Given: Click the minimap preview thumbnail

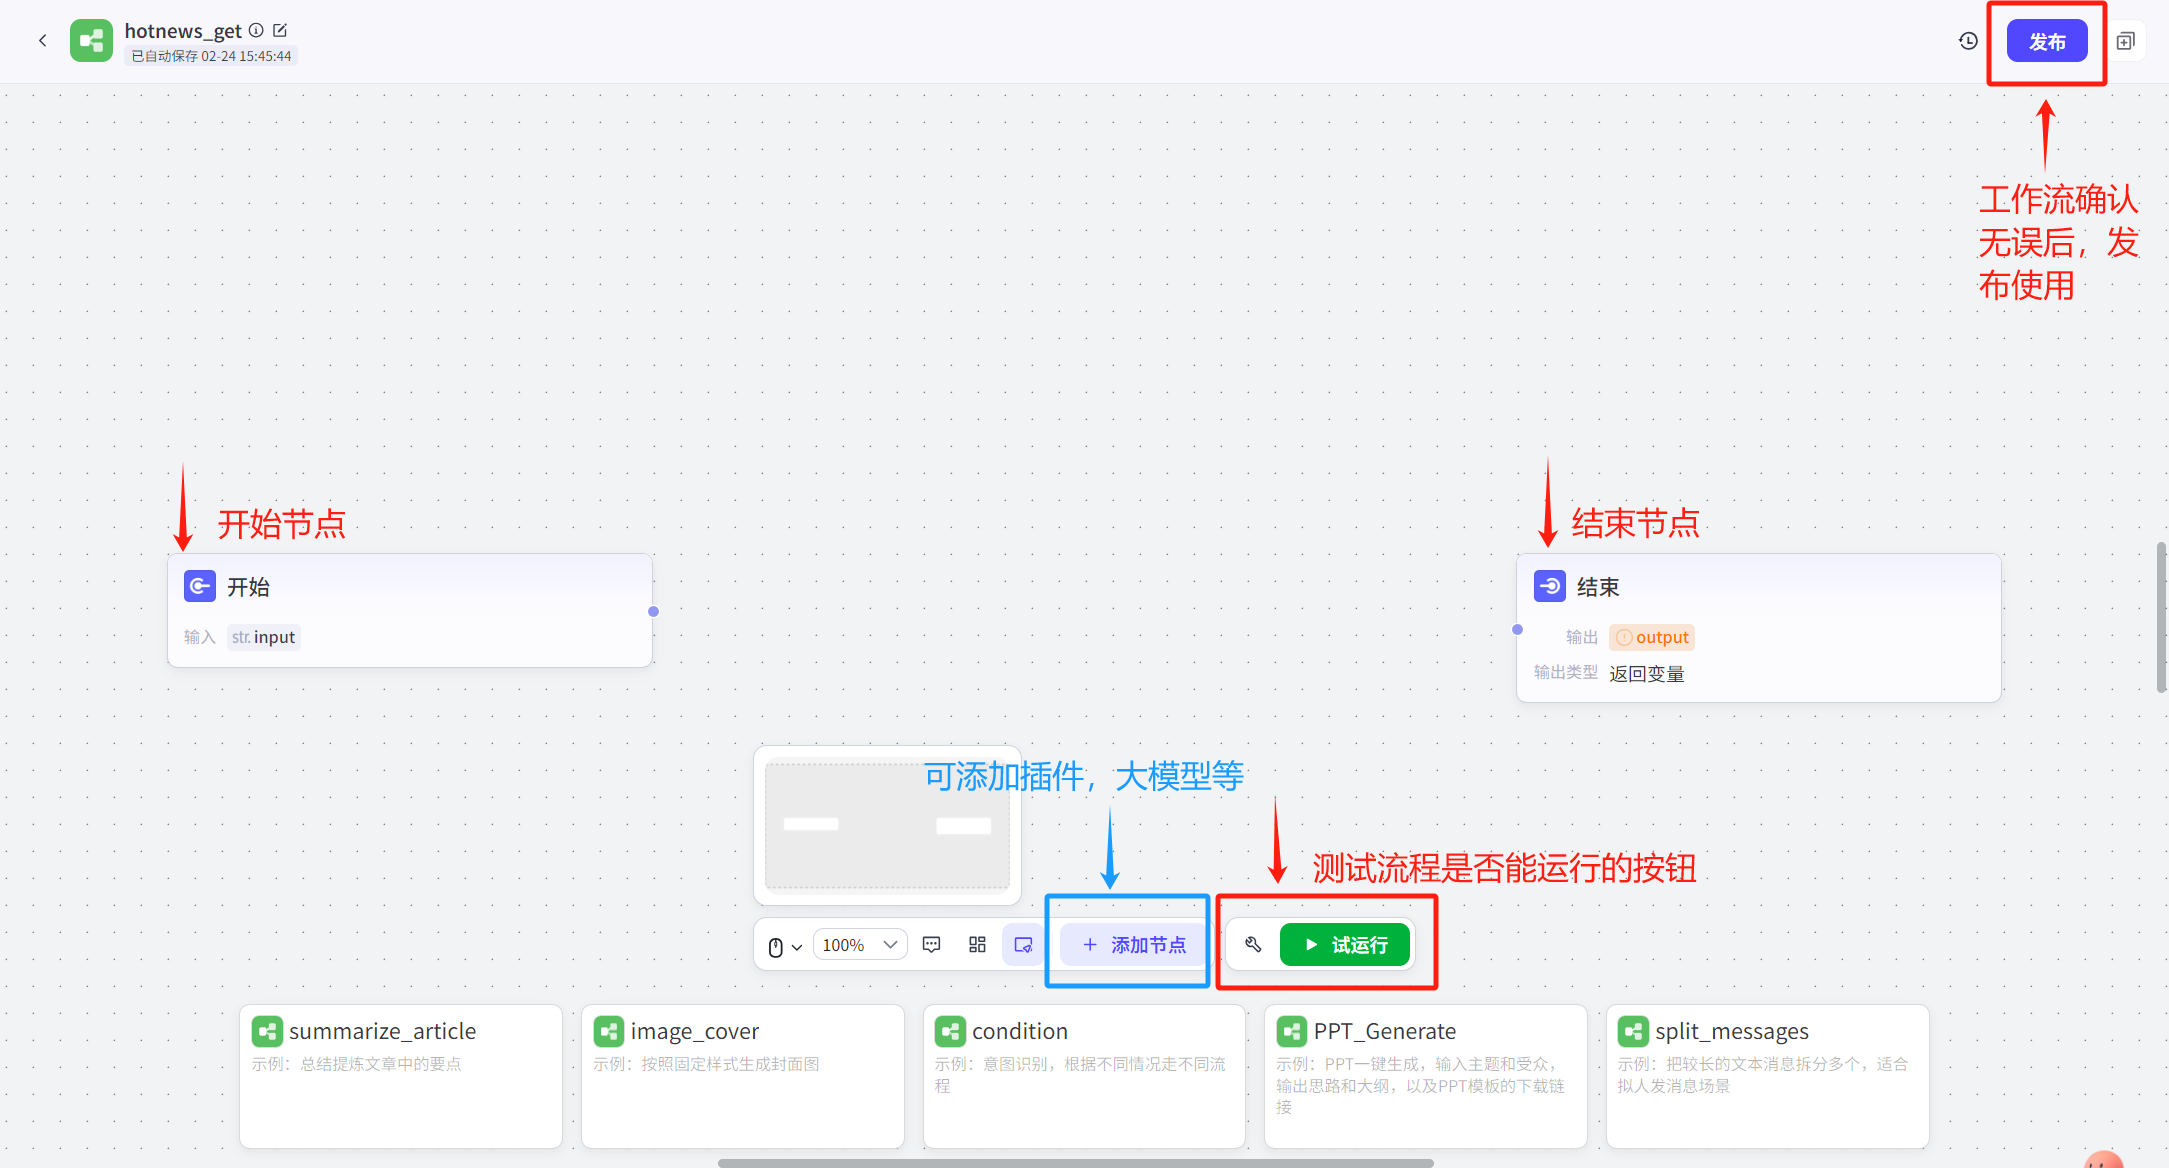Looking at the screenshot, I should click(x=886, y=825).
